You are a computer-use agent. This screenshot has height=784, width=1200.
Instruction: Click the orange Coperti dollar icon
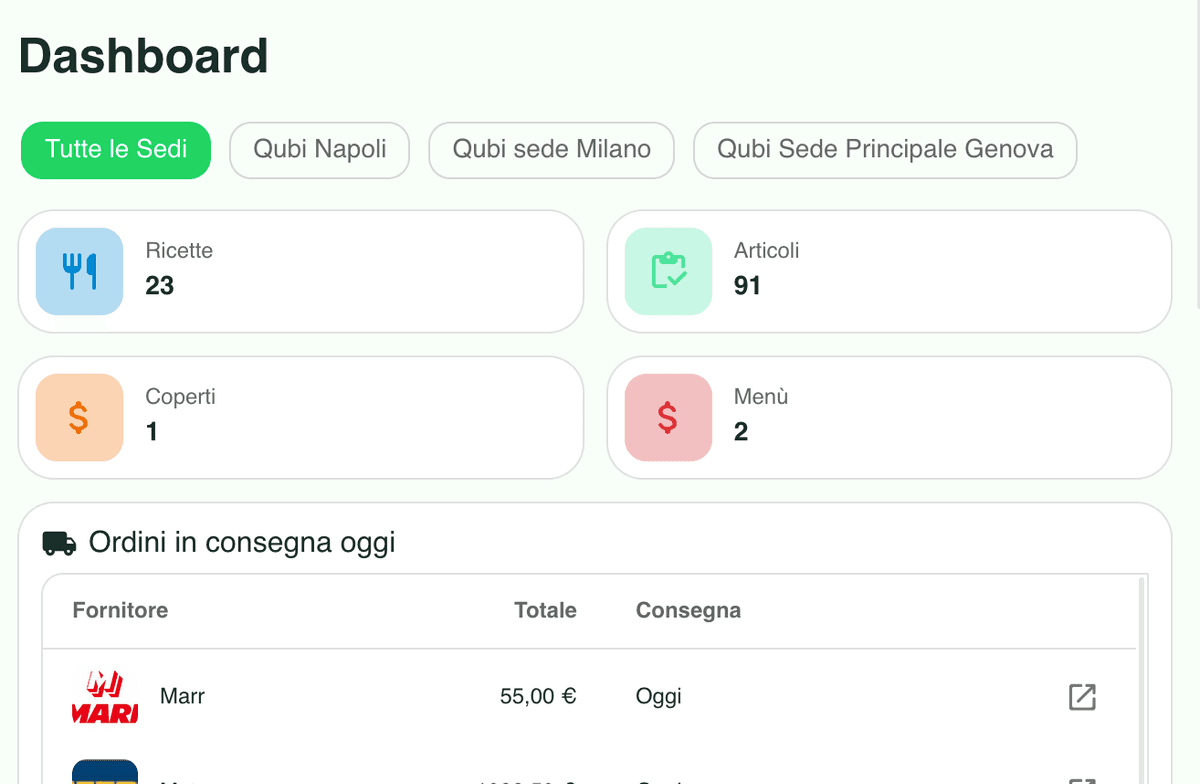click(x=79, y=417)
